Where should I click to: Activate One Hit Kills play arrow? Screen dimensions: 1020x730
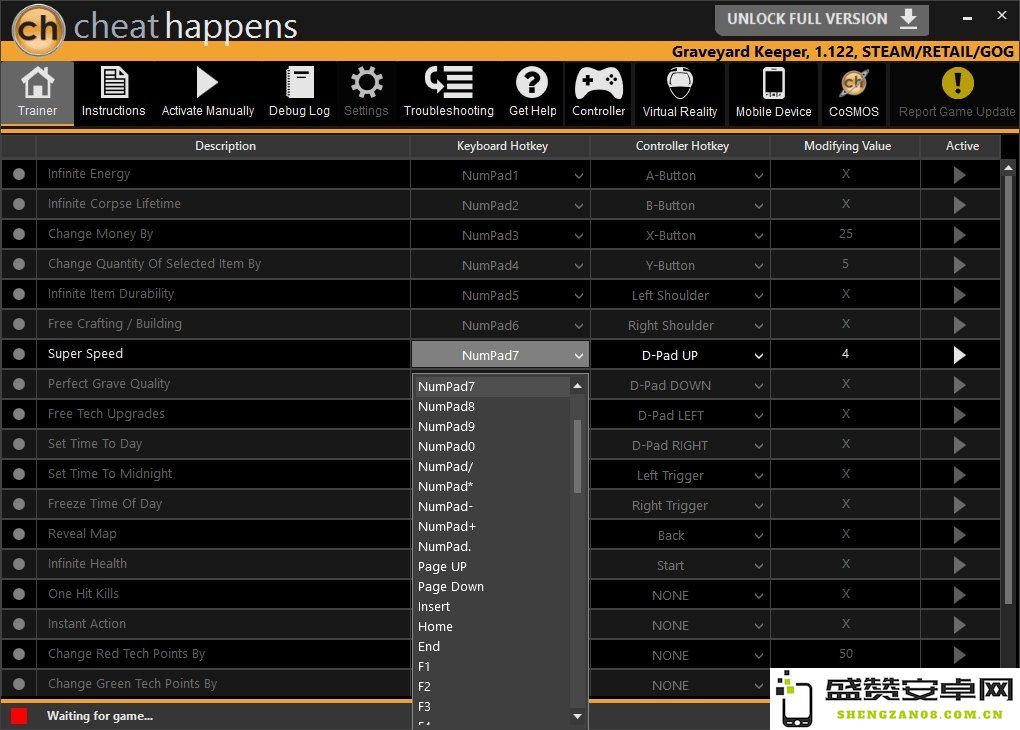click(x=960, y=595)
